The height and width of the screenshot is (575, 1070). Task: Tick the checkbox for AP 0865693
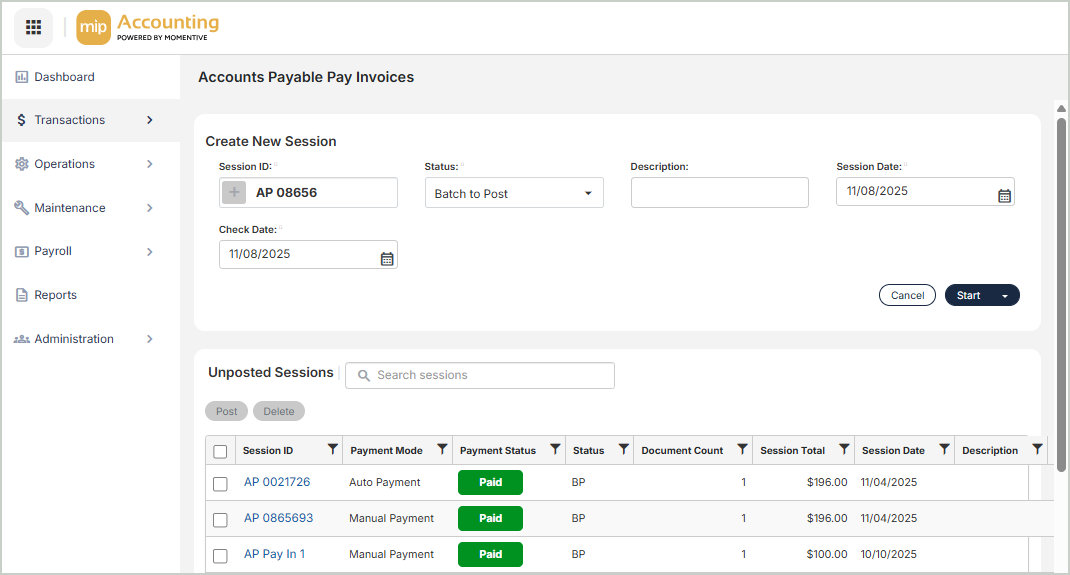pos(220,520)
